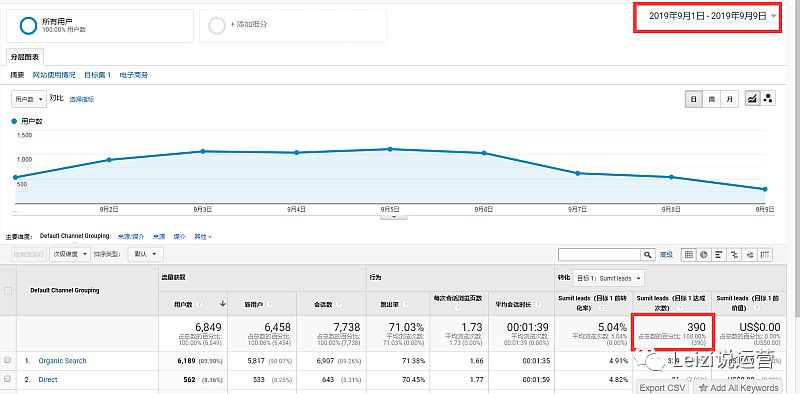Screen dimensions: 800x394
Task: Click the Export CSV button
Action: [662, 387]
